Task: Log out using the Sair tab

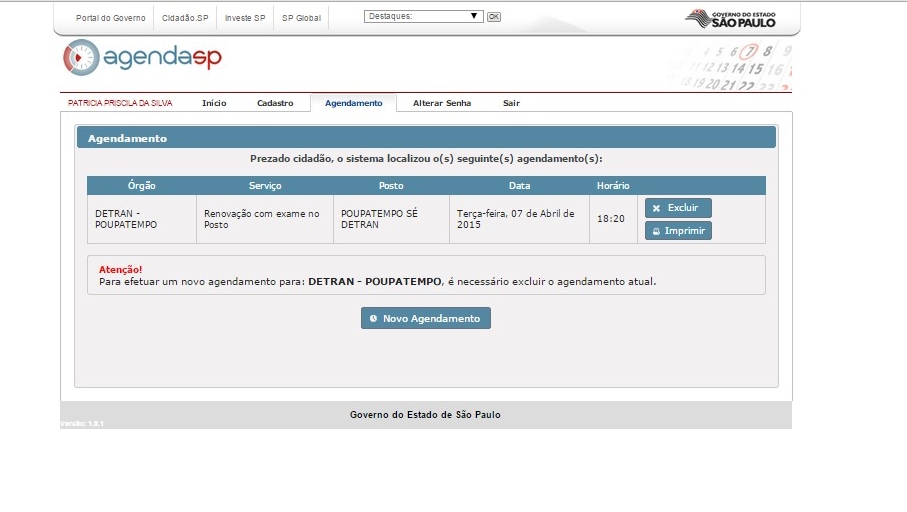Action: tap(511, 103)
